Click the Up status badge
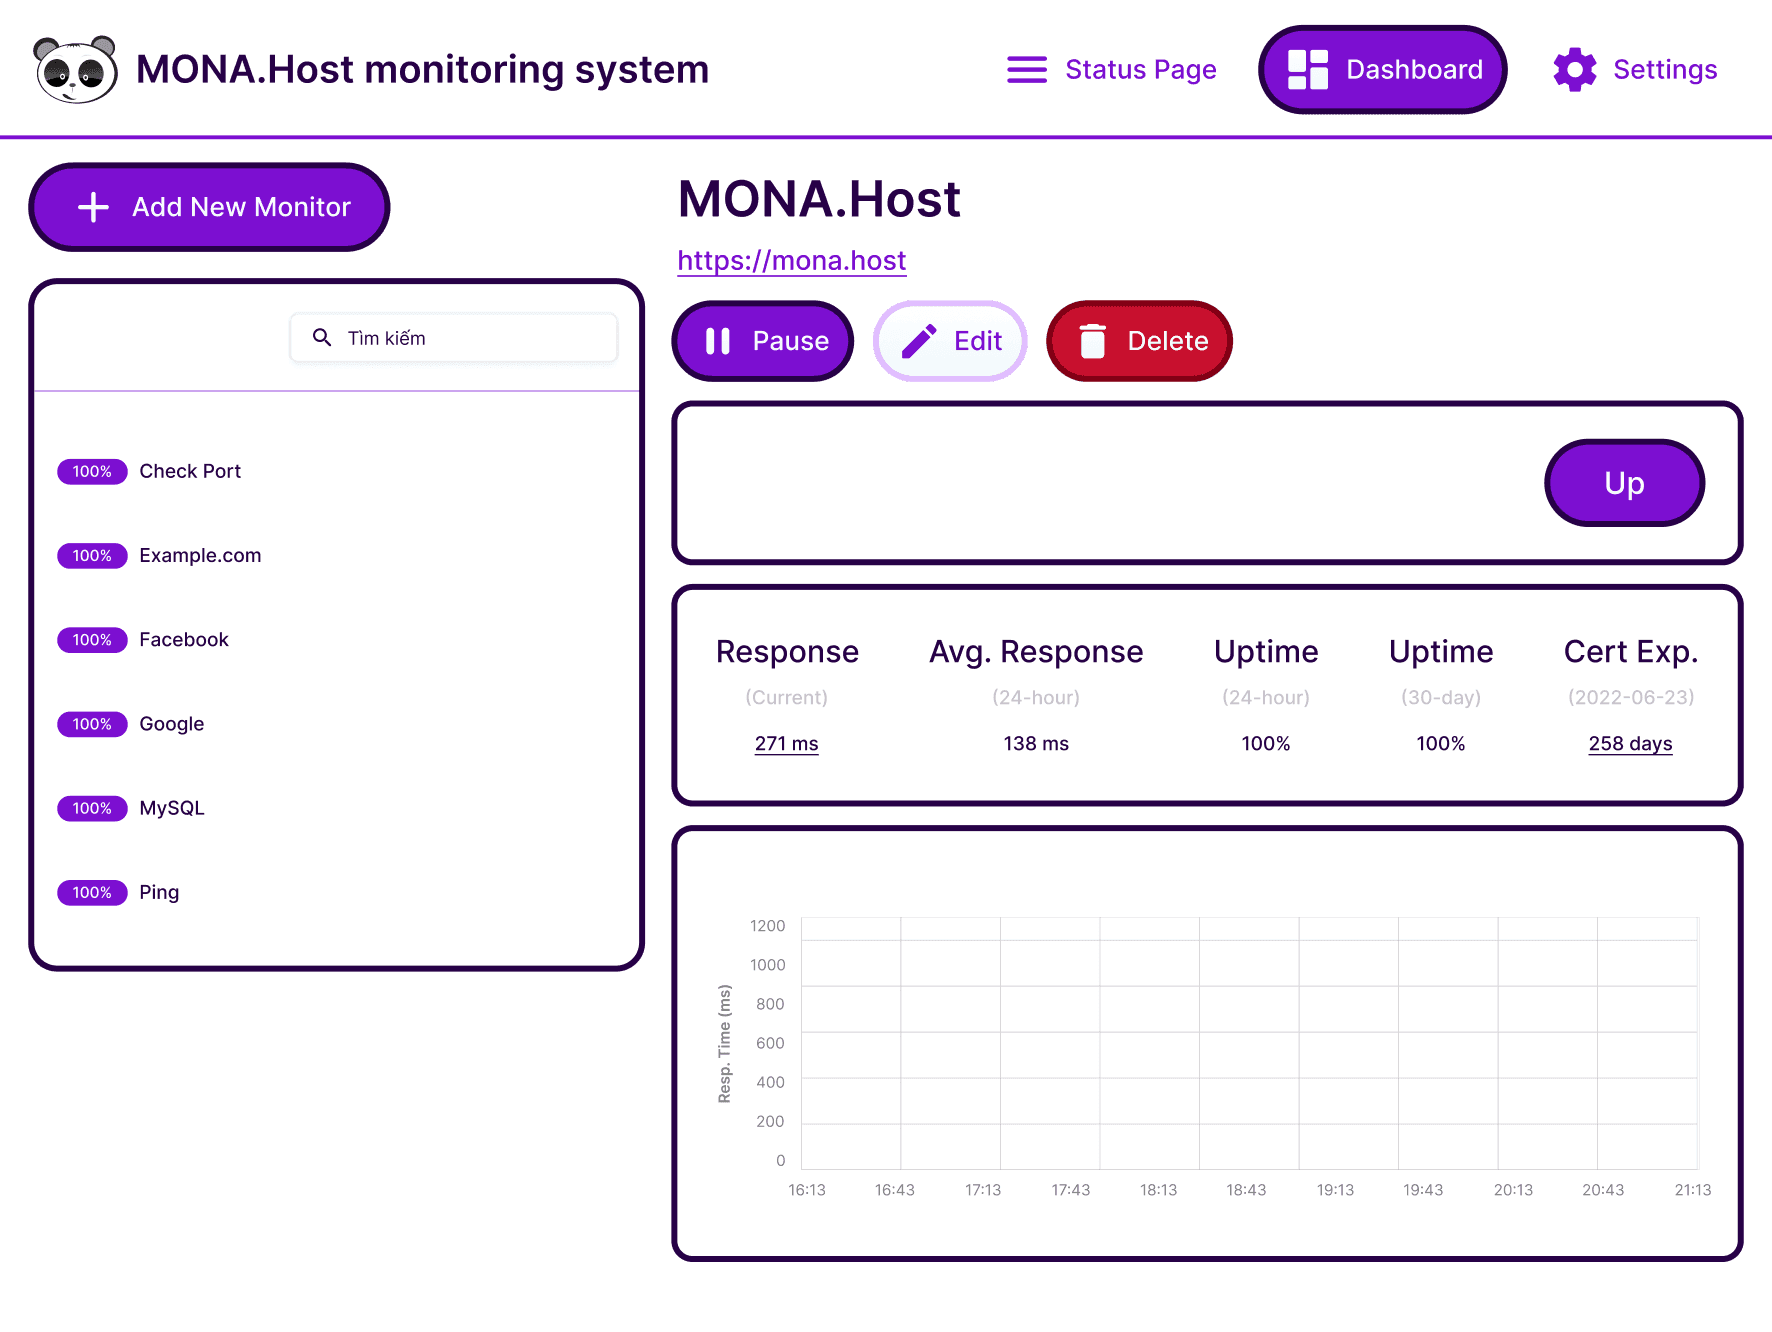Image resolution: width=1772 pixels, height=1332 pixels. click(x=1624, y=483)
